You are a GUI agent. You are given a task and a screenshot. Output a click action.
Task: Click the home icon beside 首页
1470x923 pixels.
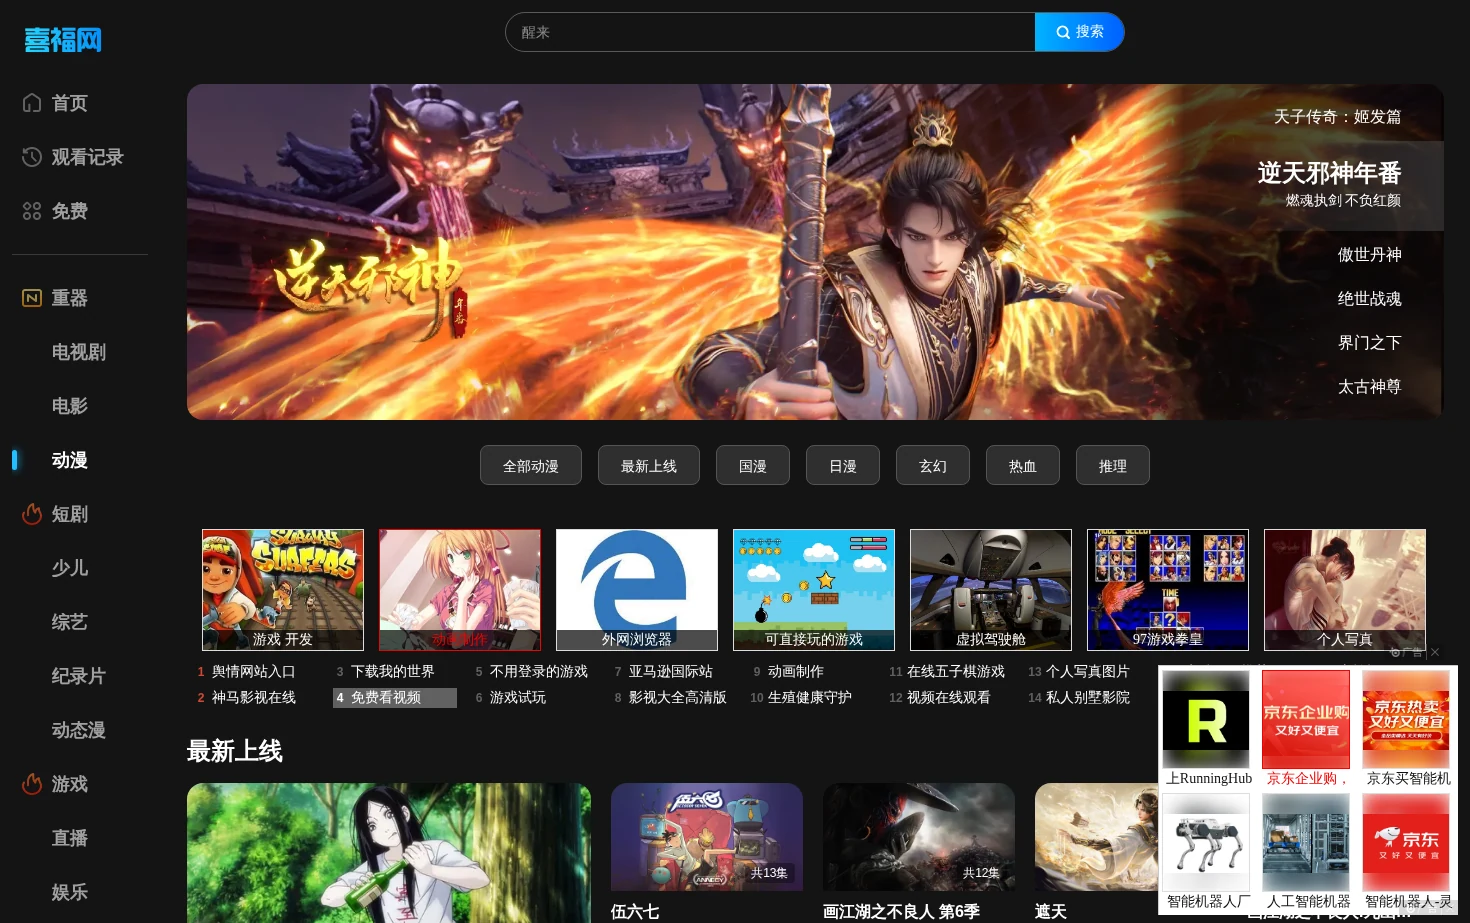[x=32, y=103]
